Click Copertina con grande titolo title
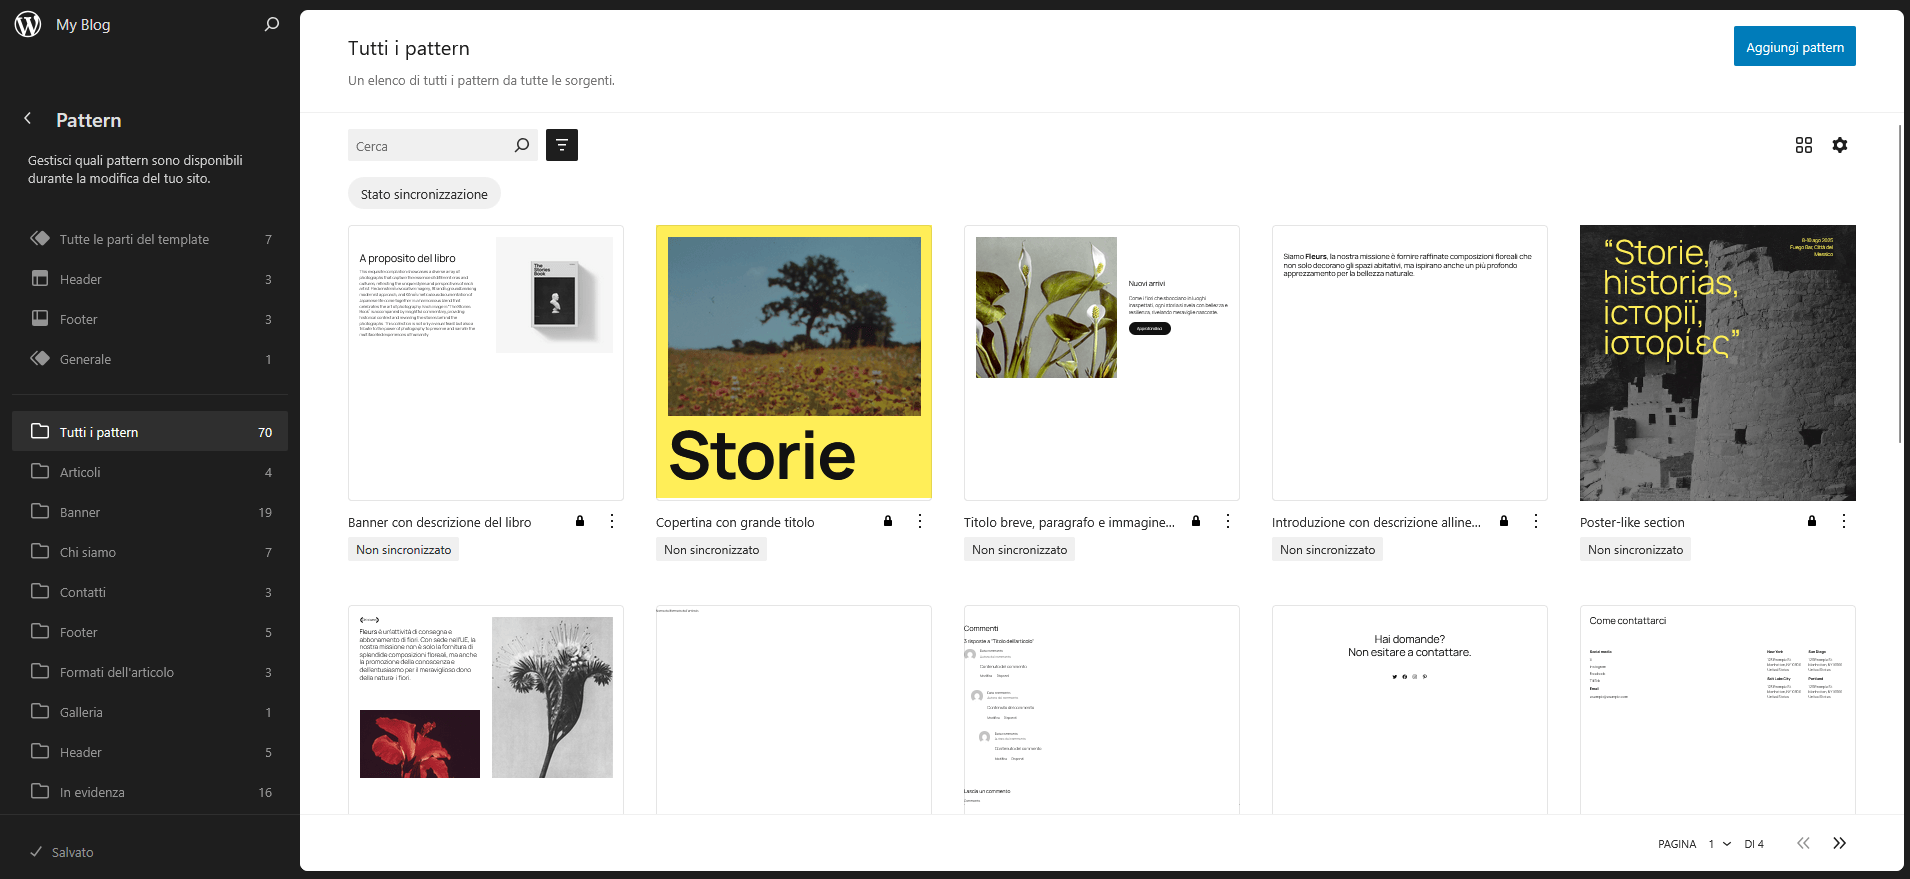 click(x=735, y=522)
